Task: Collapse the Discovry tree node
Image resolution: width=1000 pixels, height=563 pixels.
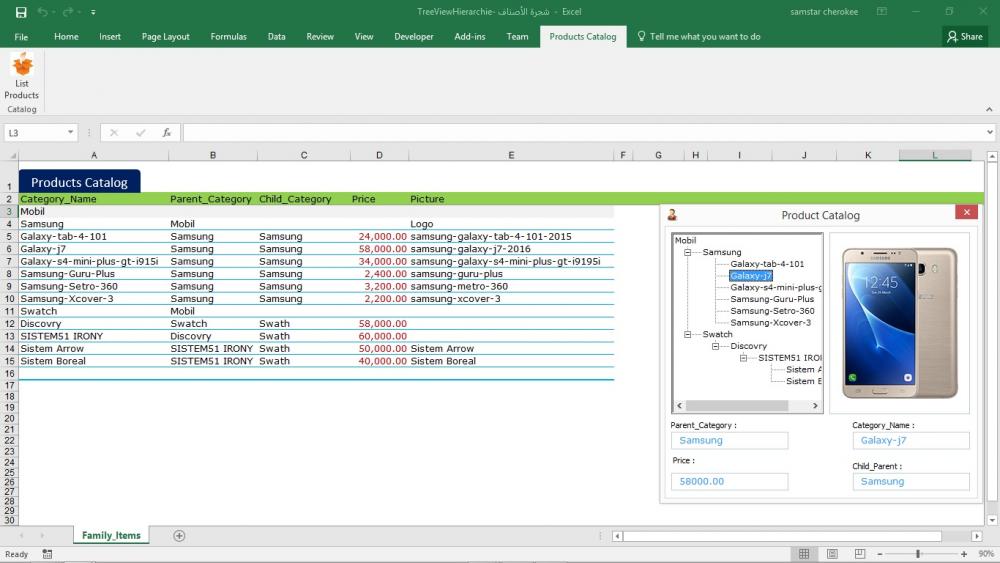Action: [x=716, y=346]
